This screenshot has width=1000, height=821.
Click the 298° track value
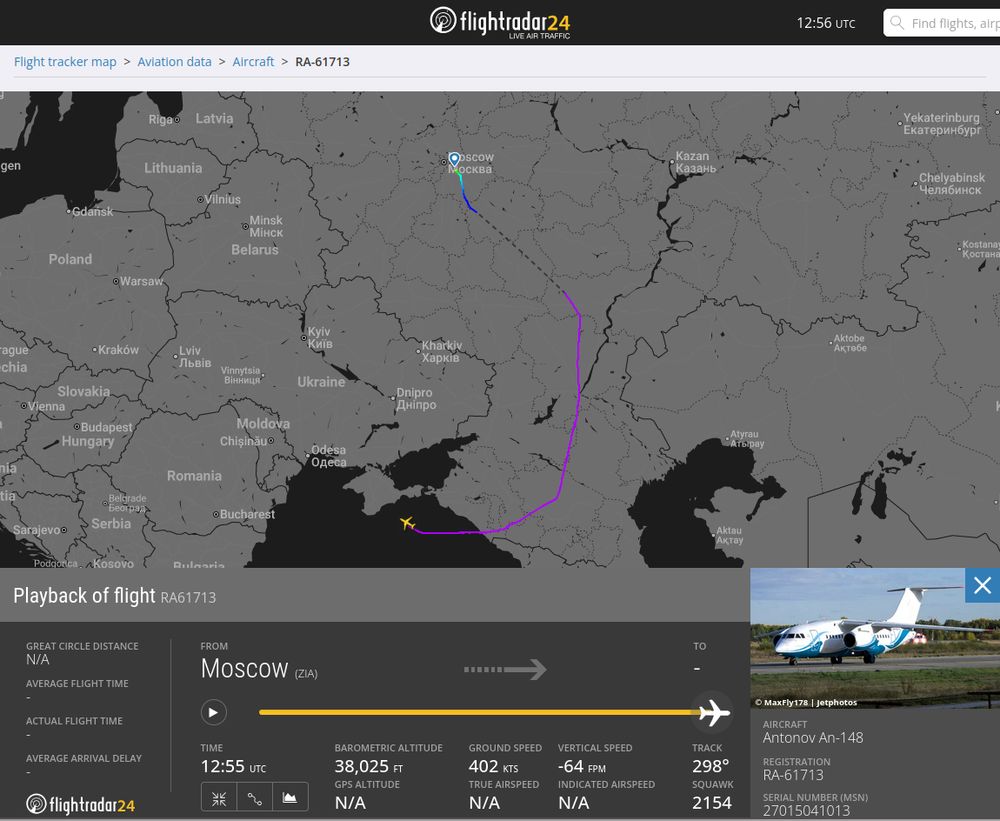click(710, 766)
